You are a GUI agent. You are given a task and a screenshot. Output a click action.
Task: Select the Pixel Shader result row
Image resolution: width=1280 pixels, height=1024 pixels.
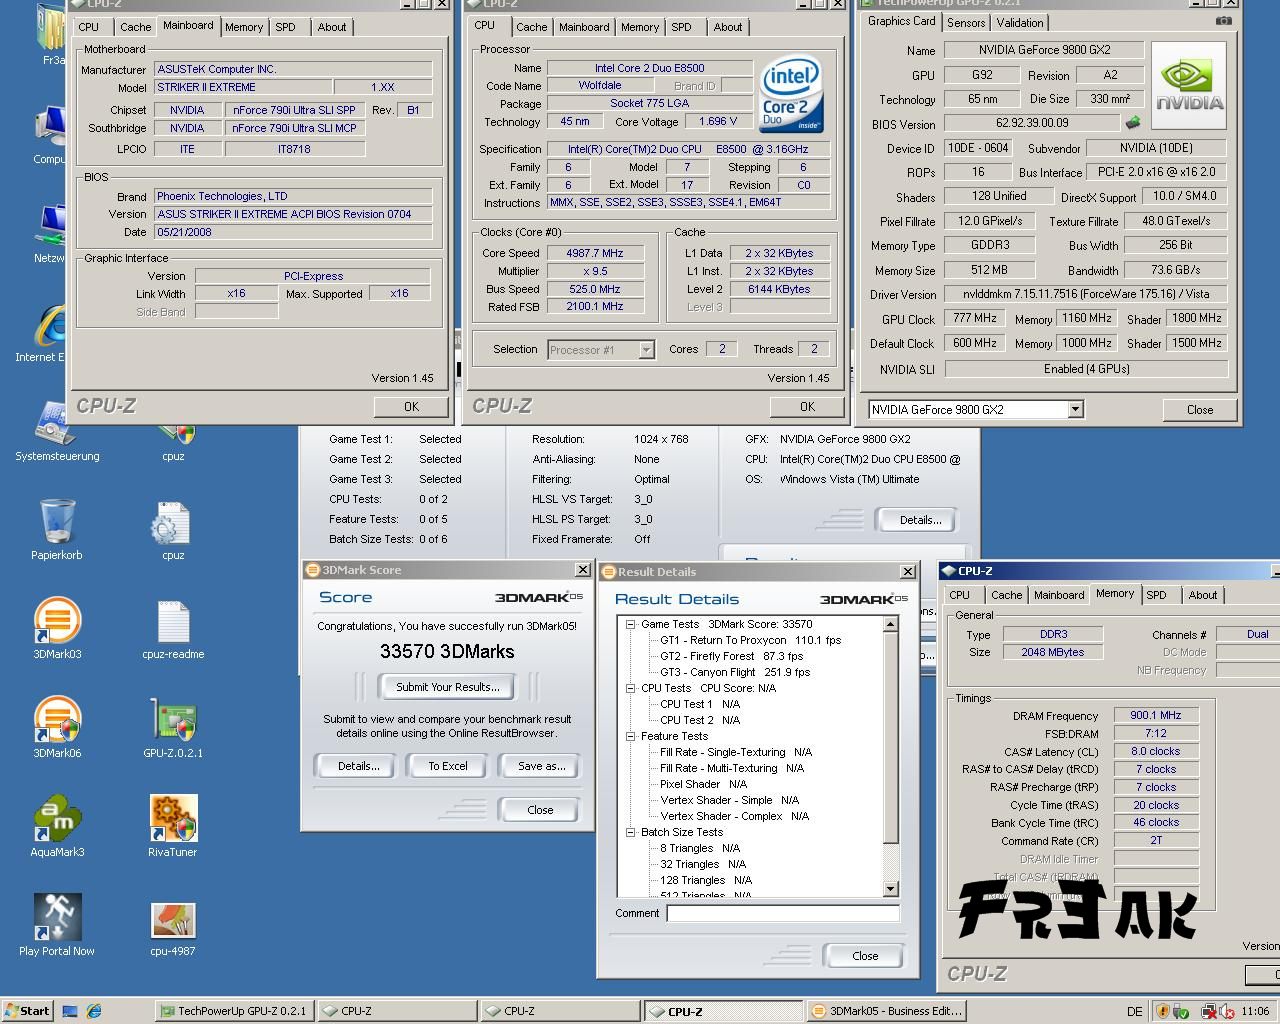pyautogui.click(x=704, y=784)
